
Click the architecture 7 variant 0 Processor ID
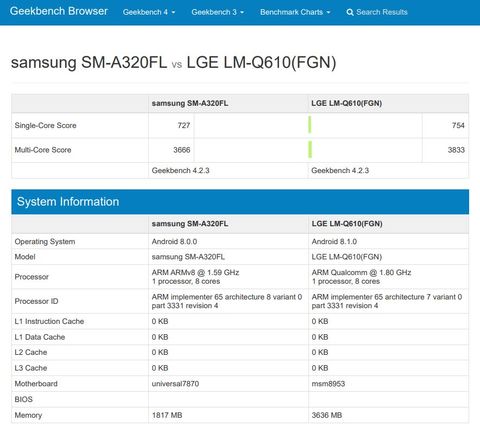(x=387, y=301)
